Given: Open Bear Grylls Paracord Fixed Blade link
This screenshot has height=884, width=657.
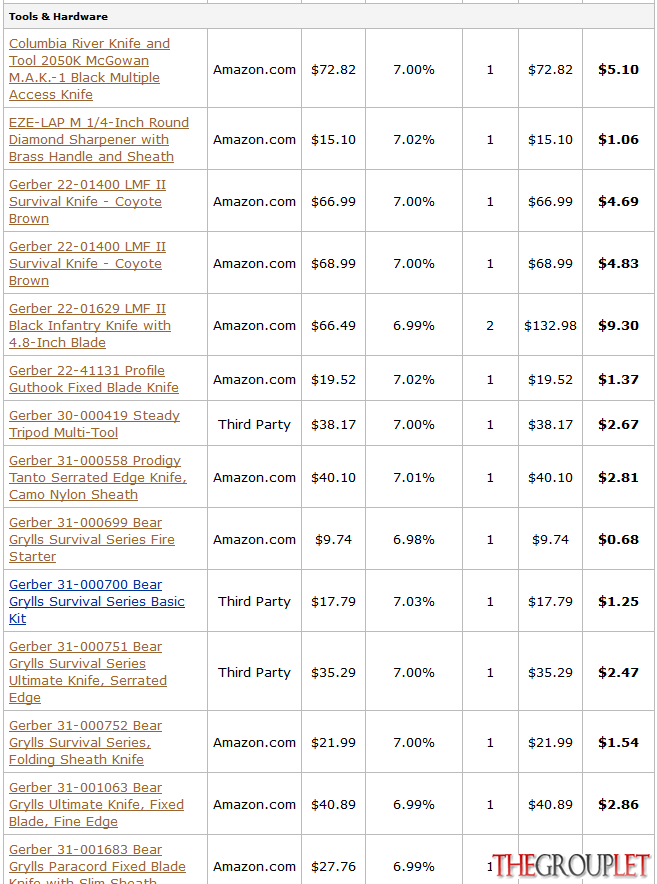Looking at the screenshot, I should point(97,864).
